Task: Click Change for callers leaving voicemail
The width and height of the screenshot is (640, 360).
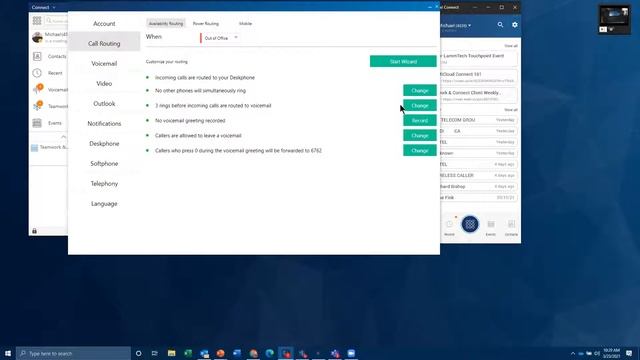Action: pyautogui.click(x=420, y=136)
